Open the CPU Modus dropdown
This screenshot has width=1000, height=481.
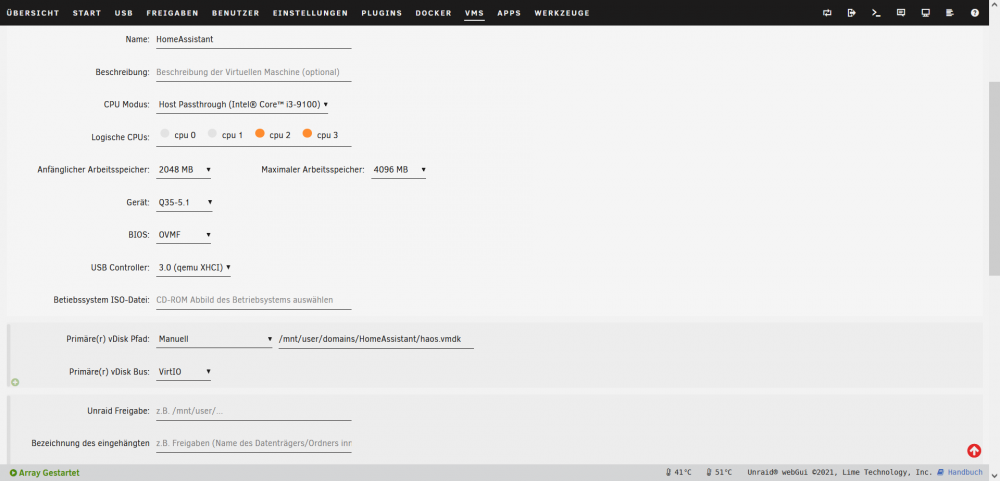click(242, 104)
